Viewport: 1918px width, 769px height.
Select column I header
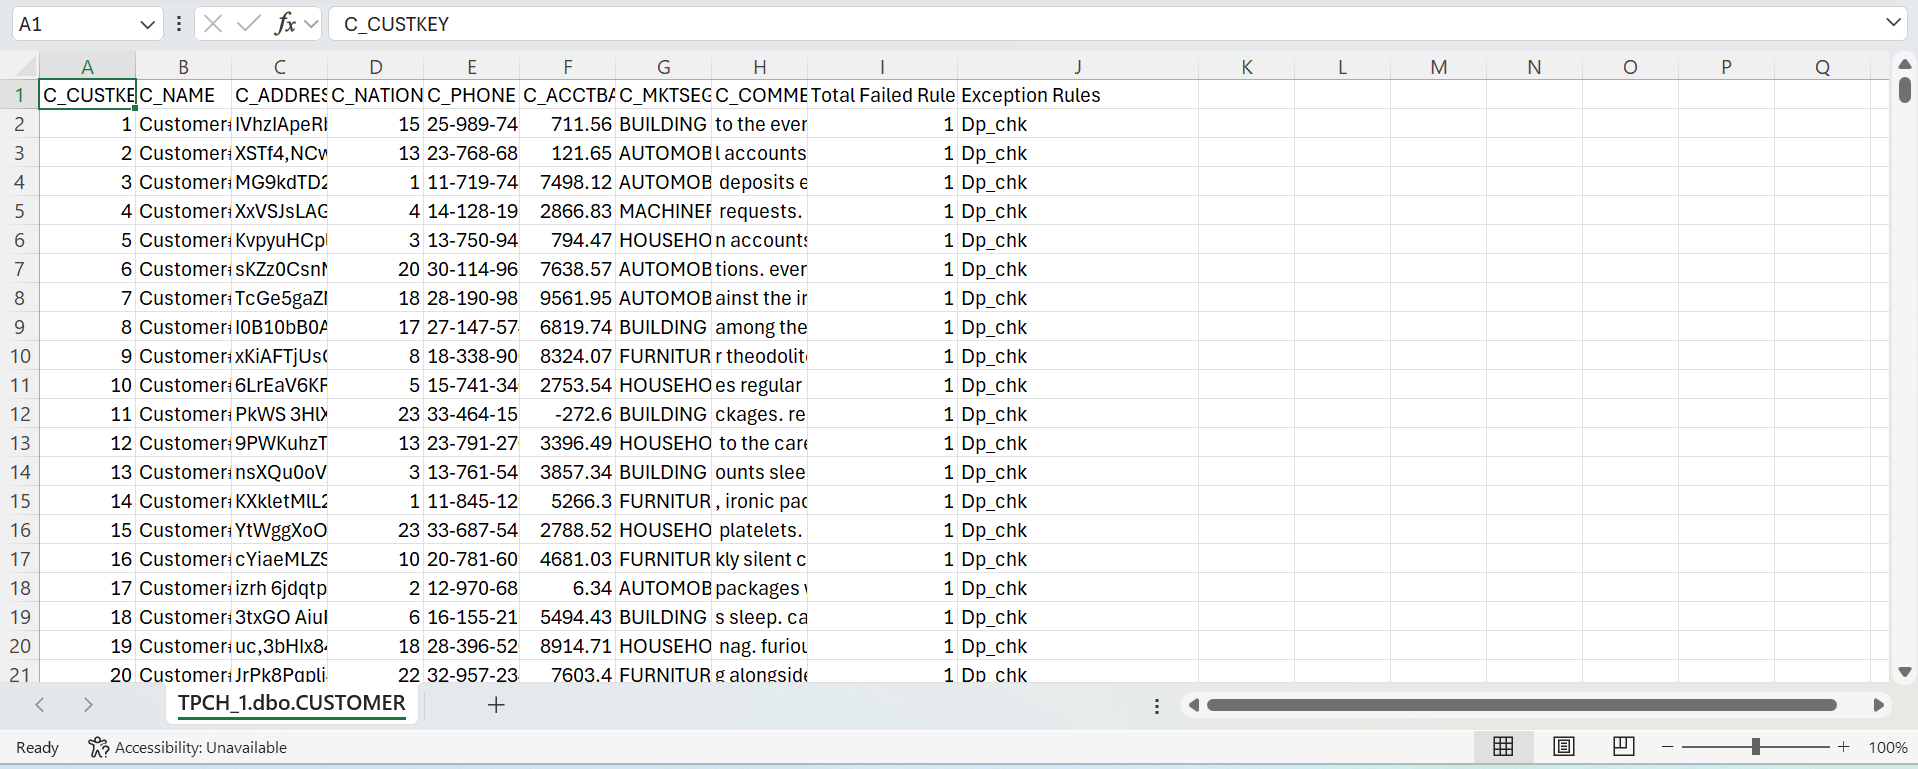click(x=882, y=67)
